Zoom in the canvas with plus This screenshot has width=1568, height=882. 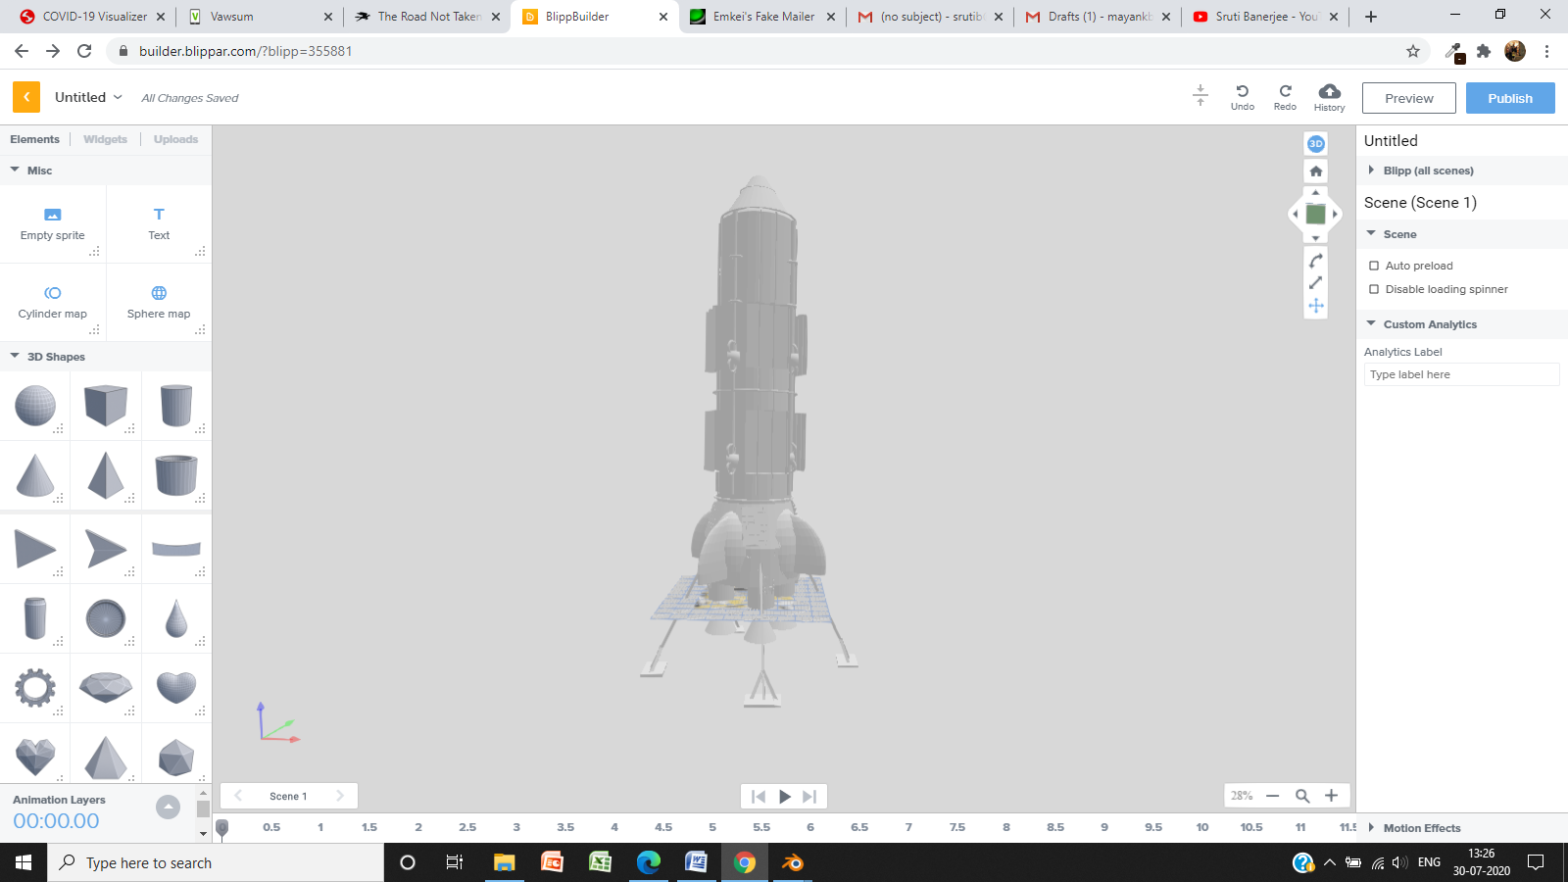[x=1331, y=796]
